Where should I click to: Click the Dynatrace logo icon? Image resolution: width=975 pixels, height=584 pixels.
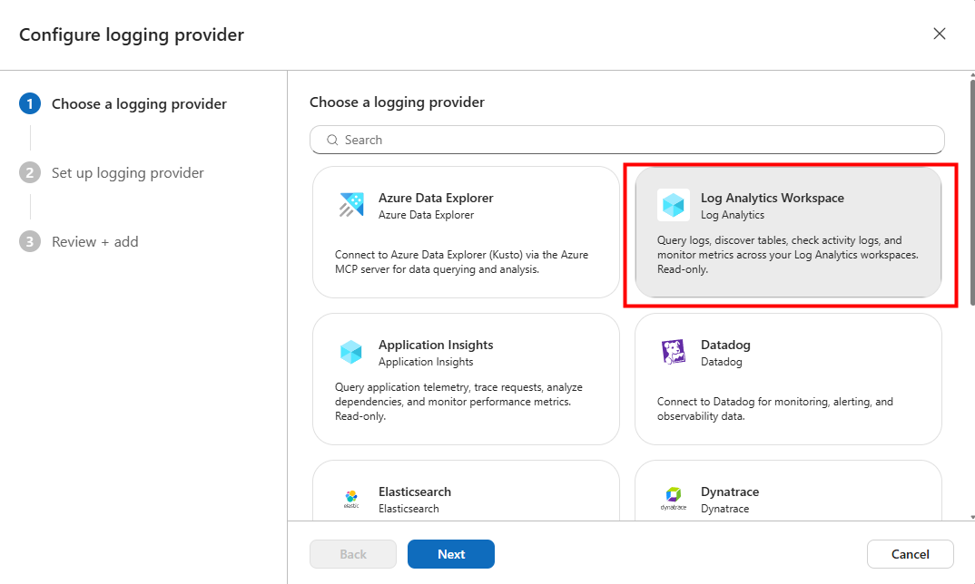(x=673, y=499)
